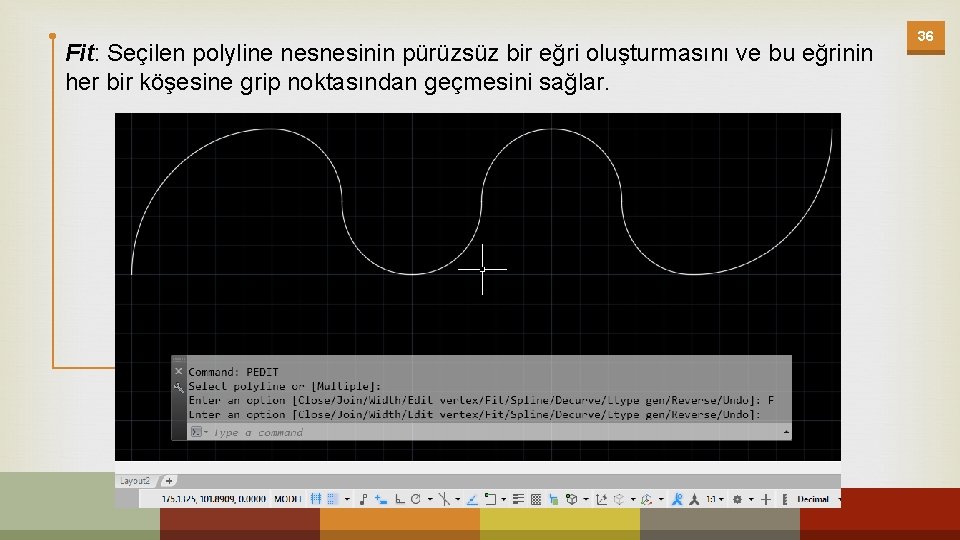This screenshot has width=960, height=540.
Task: Toggle annotation visibility icon
Action: click(677, 499)
